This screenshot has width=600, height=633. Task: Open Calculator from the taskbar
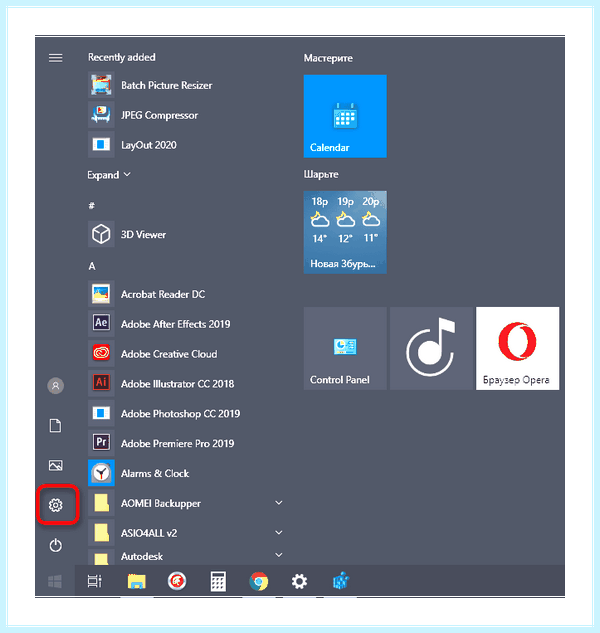coord(218,581)
